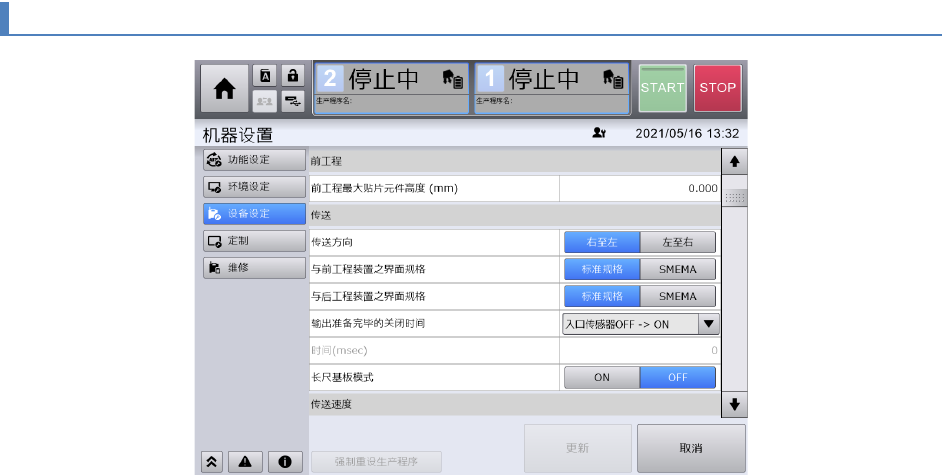This screenshot has height=475, width=942.
Task: Select the 设备设定 menu
Action: (x=254, y=214)
